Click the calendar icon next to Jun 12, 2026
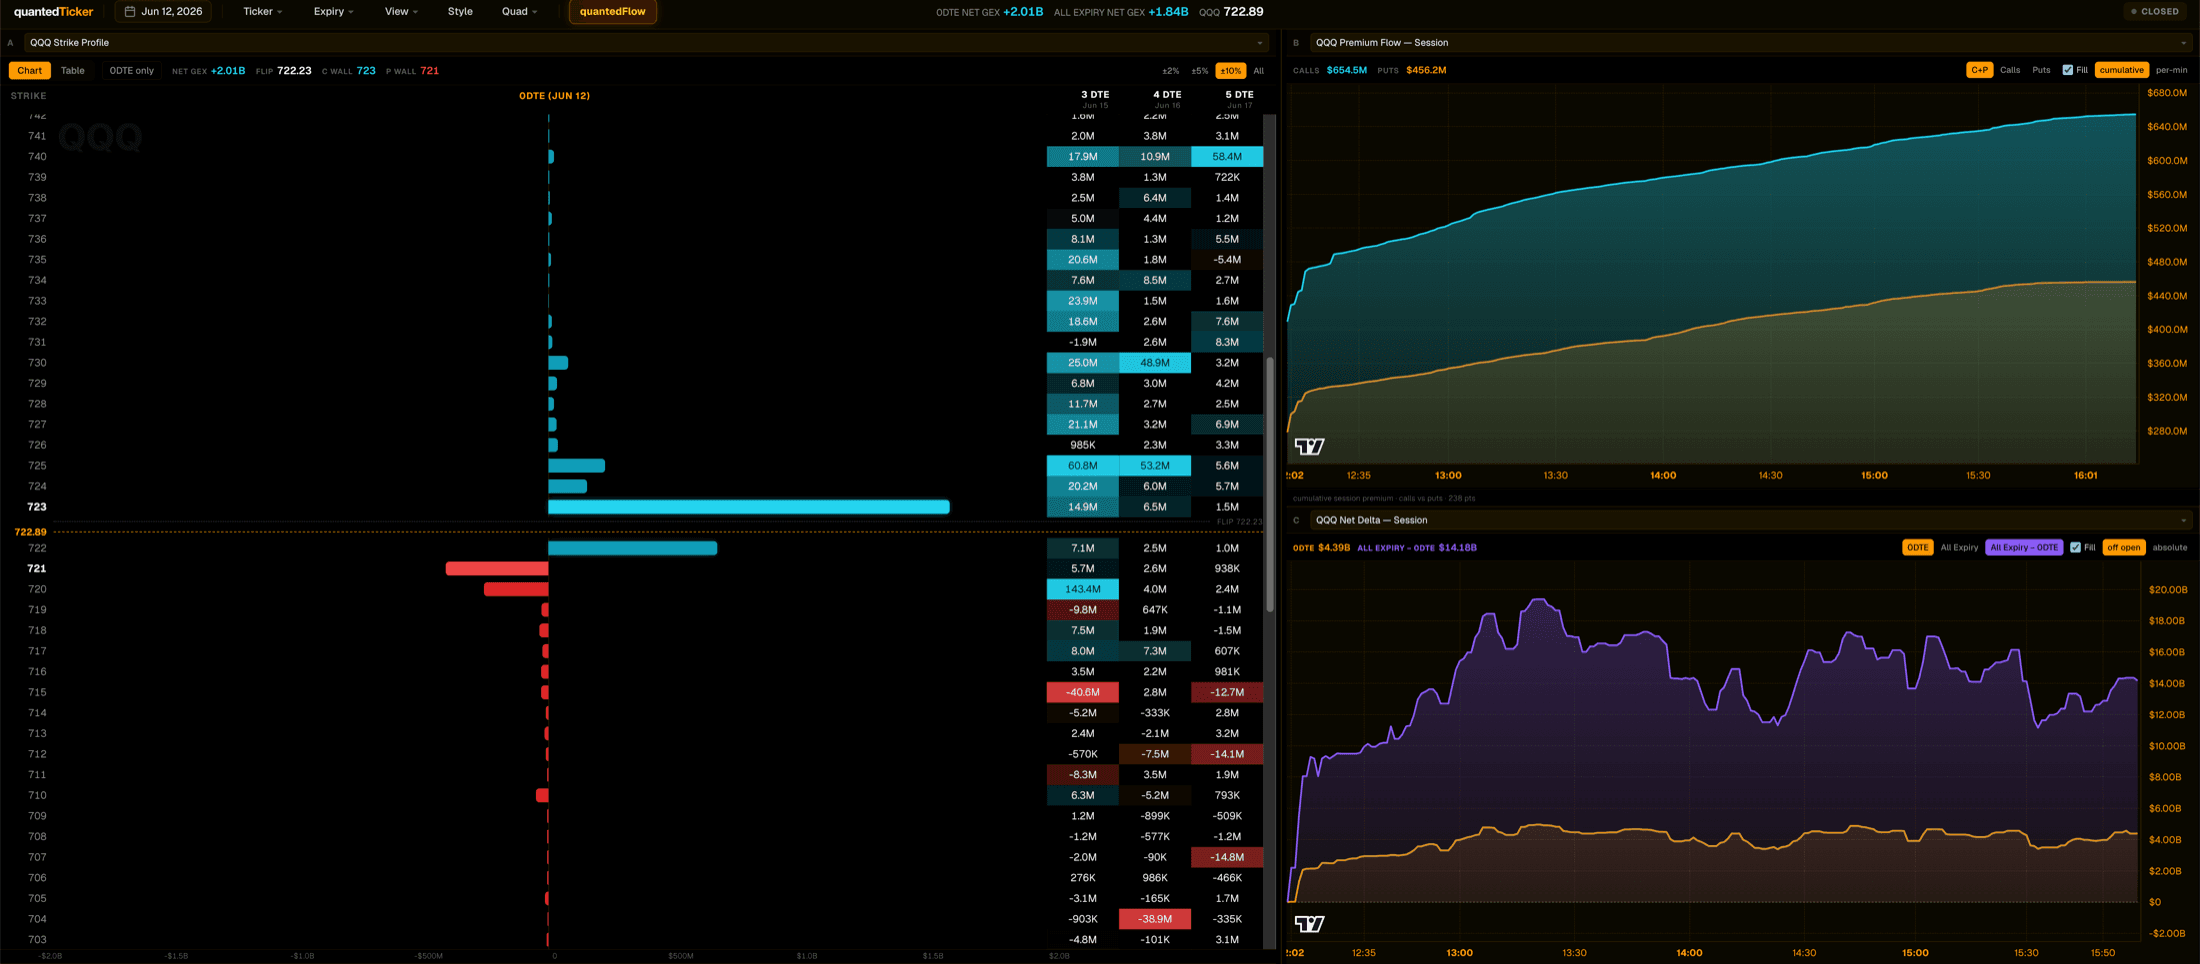 130,12
